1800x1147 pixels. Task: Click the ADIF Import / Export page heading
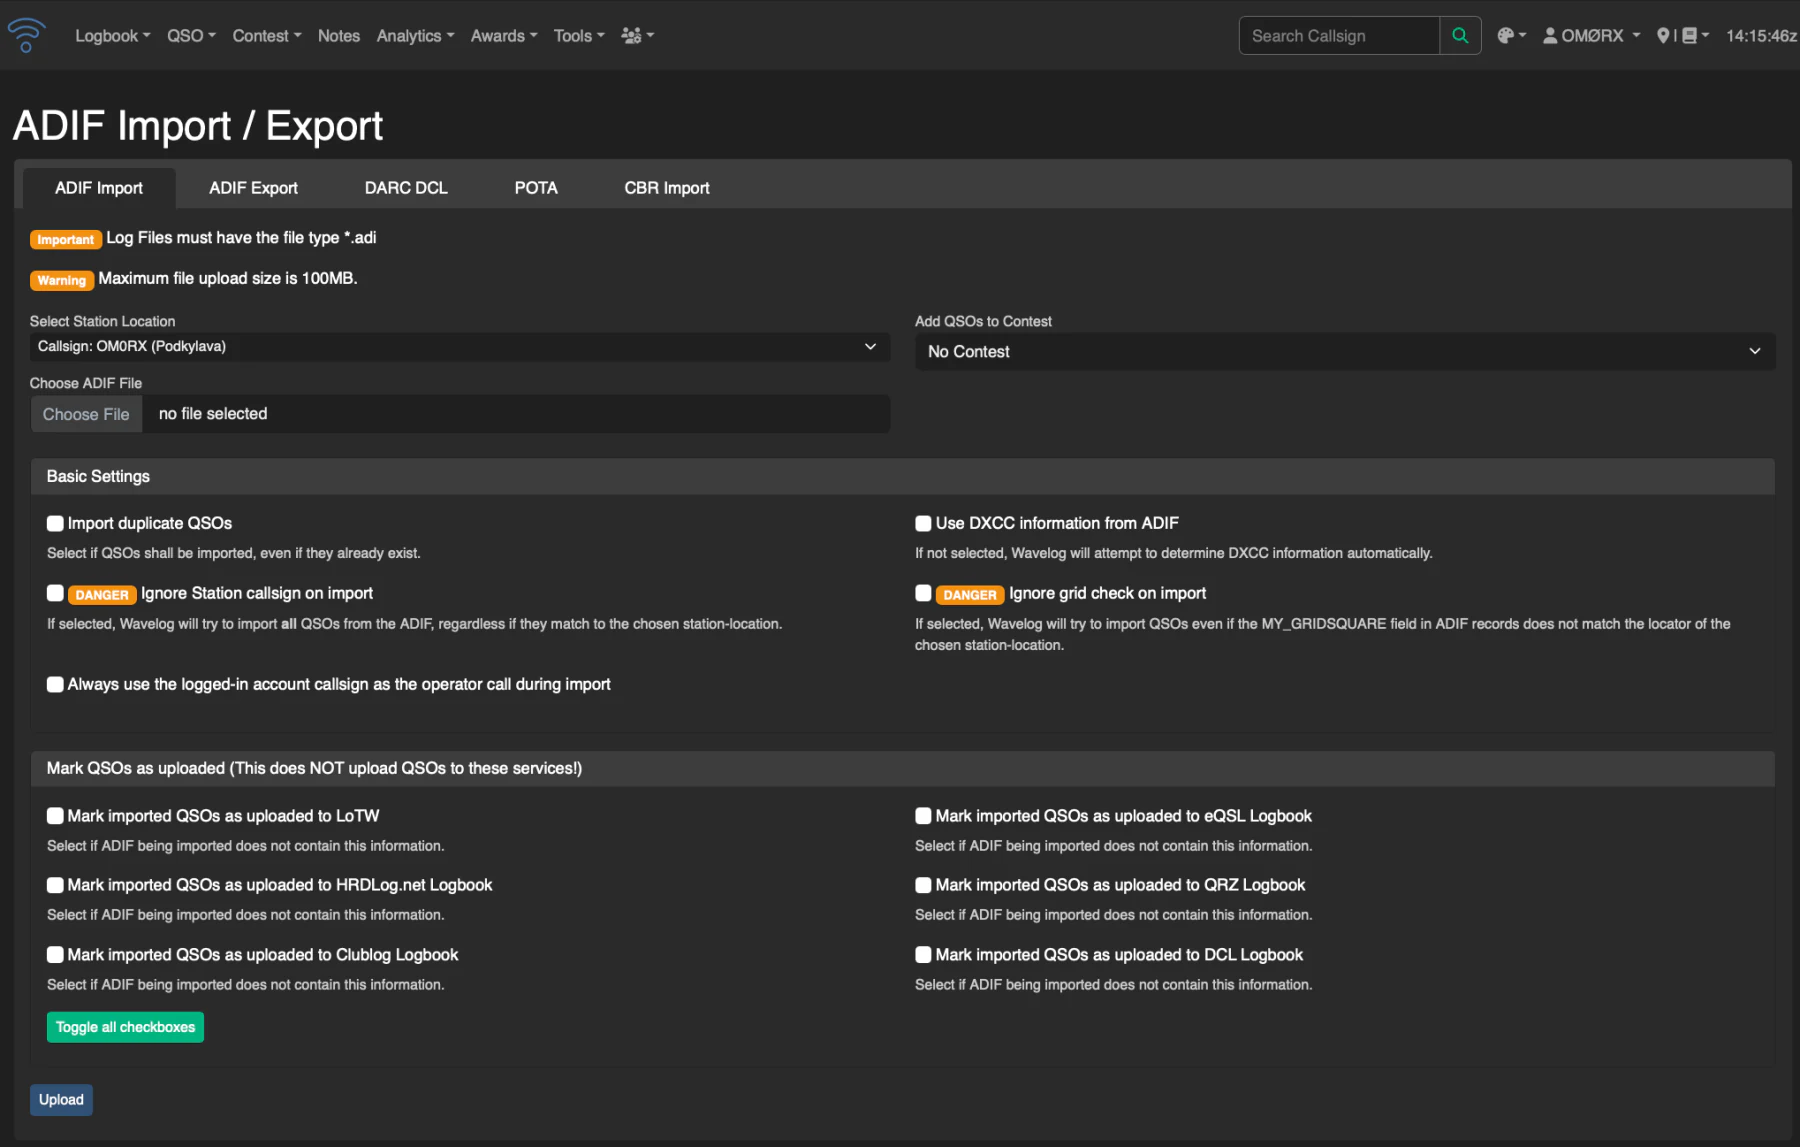coord(198,126)
